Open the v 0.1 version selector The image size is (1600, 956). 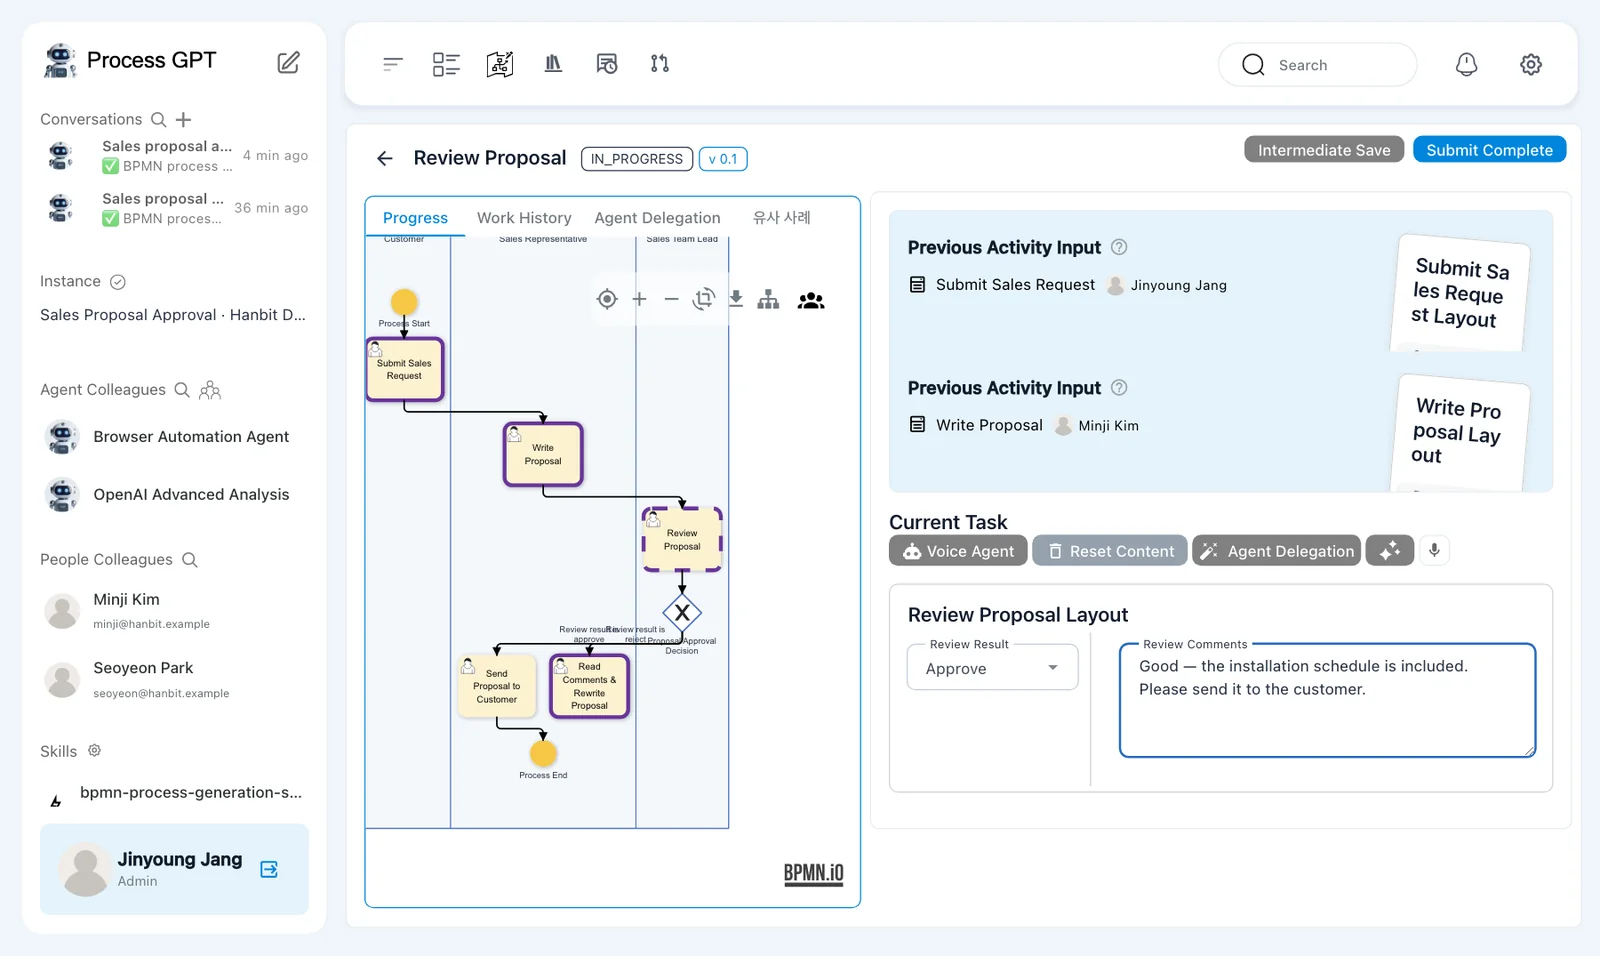[x=723, y=159]
